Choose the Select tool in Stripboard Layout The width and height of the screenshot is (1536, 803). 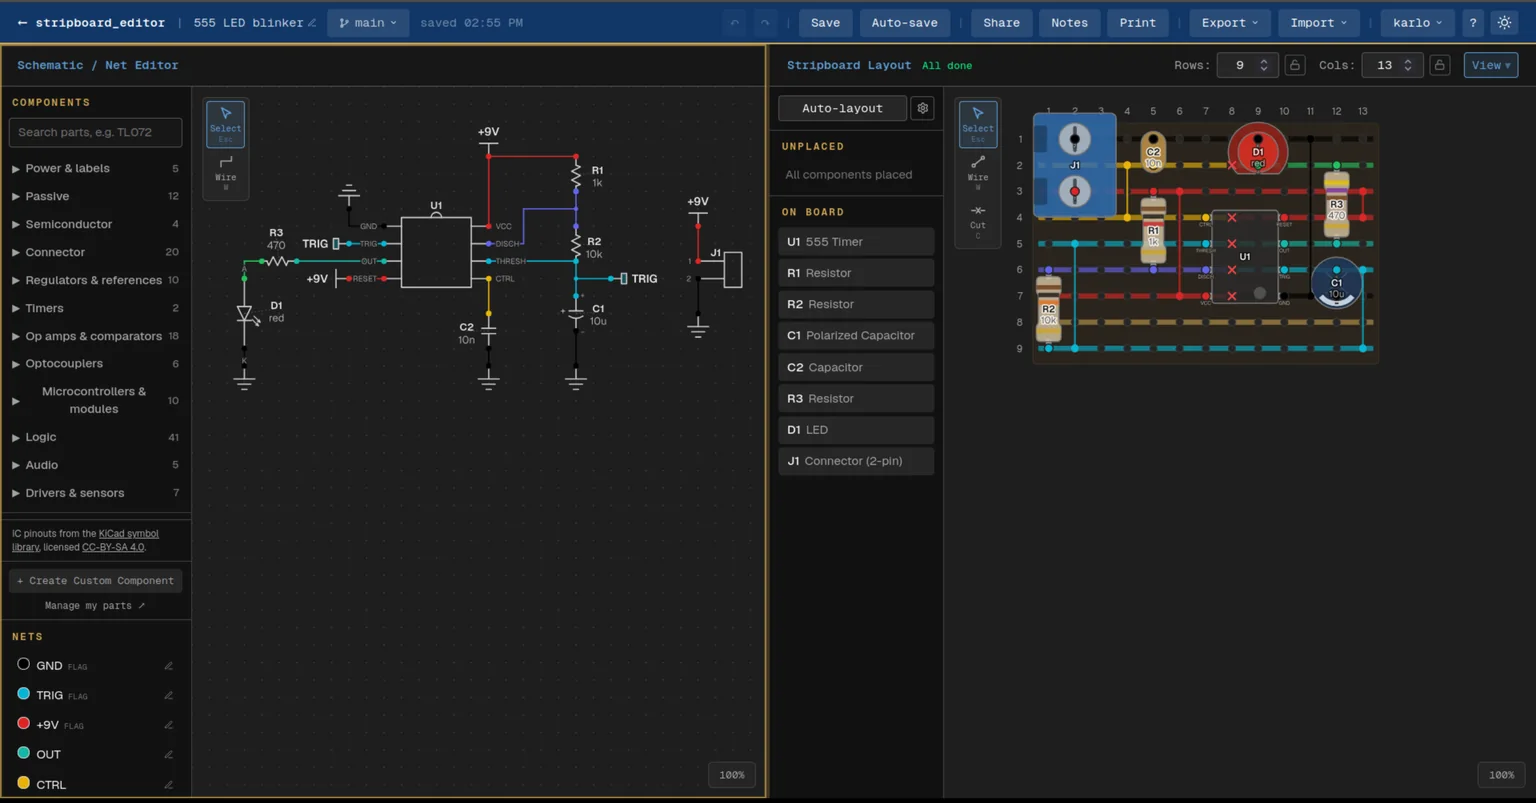[978, 124]
